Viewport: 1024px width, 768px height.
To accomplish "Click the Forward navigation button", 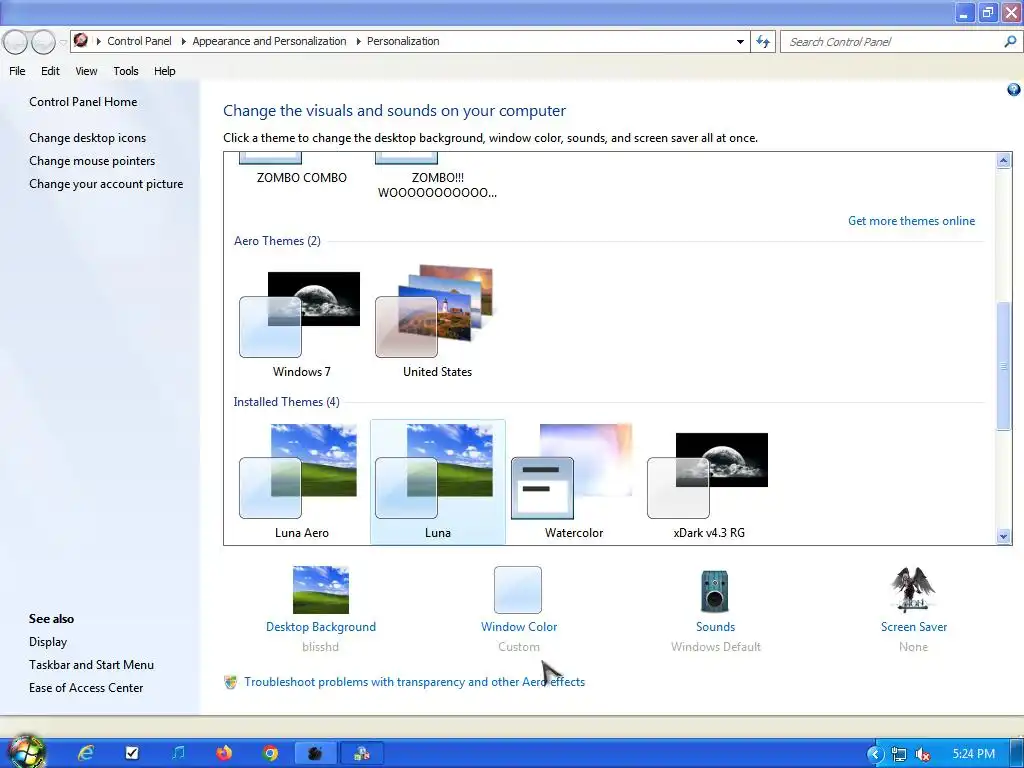I will (43, 42).
